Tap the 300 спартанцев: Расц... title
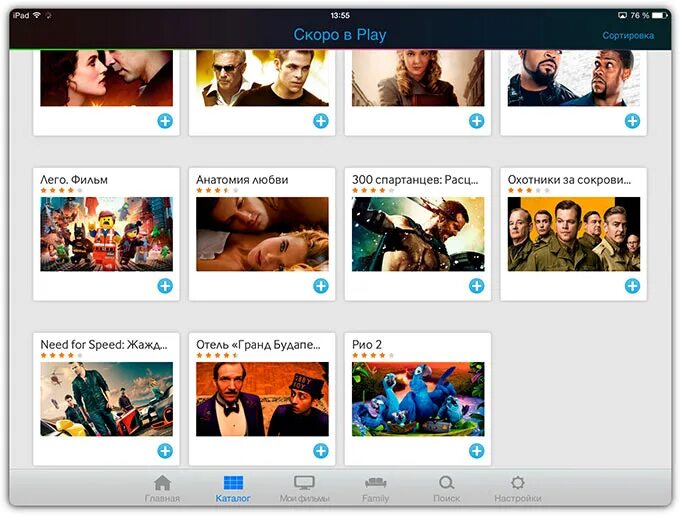 click(x=415, y=179)
